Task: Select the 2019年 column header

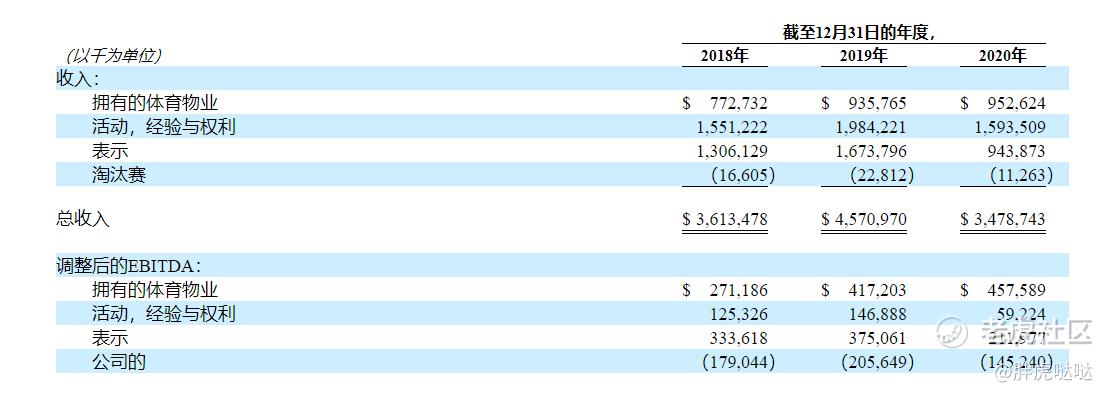Action: click(863, 56)
